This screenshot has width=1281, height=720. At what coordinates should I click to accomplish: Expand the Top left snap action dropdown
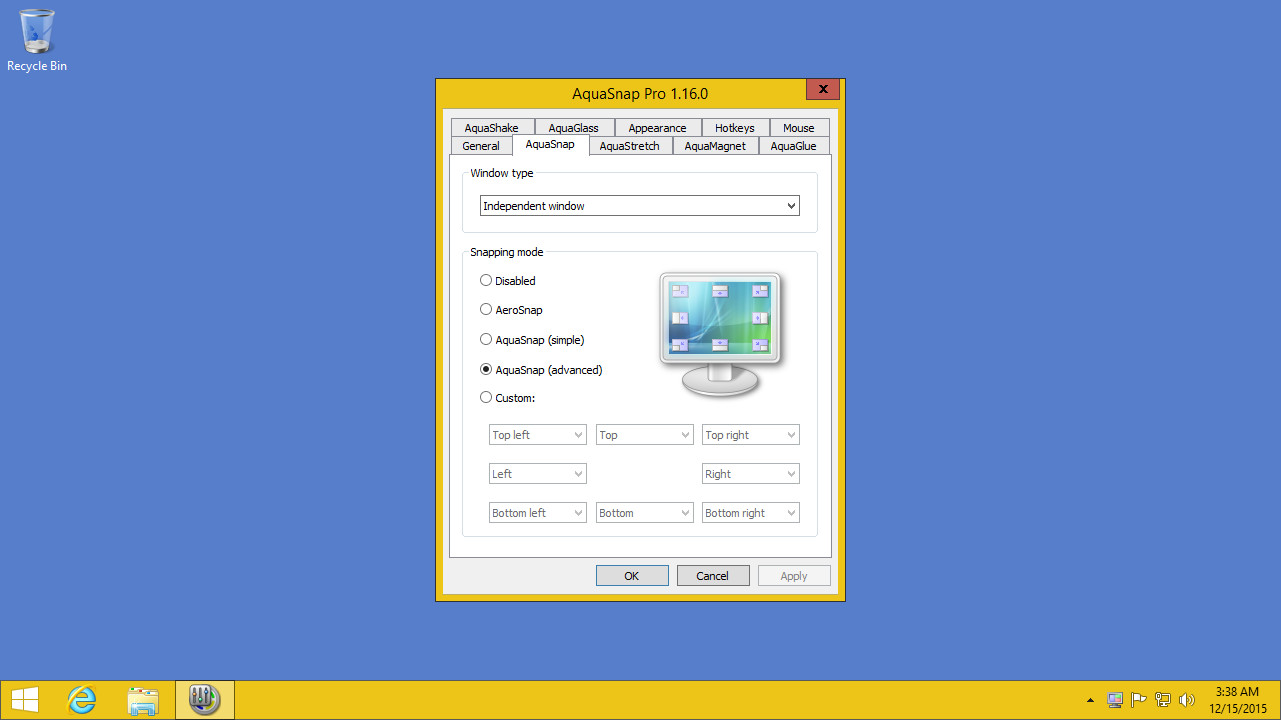(537, 434)
